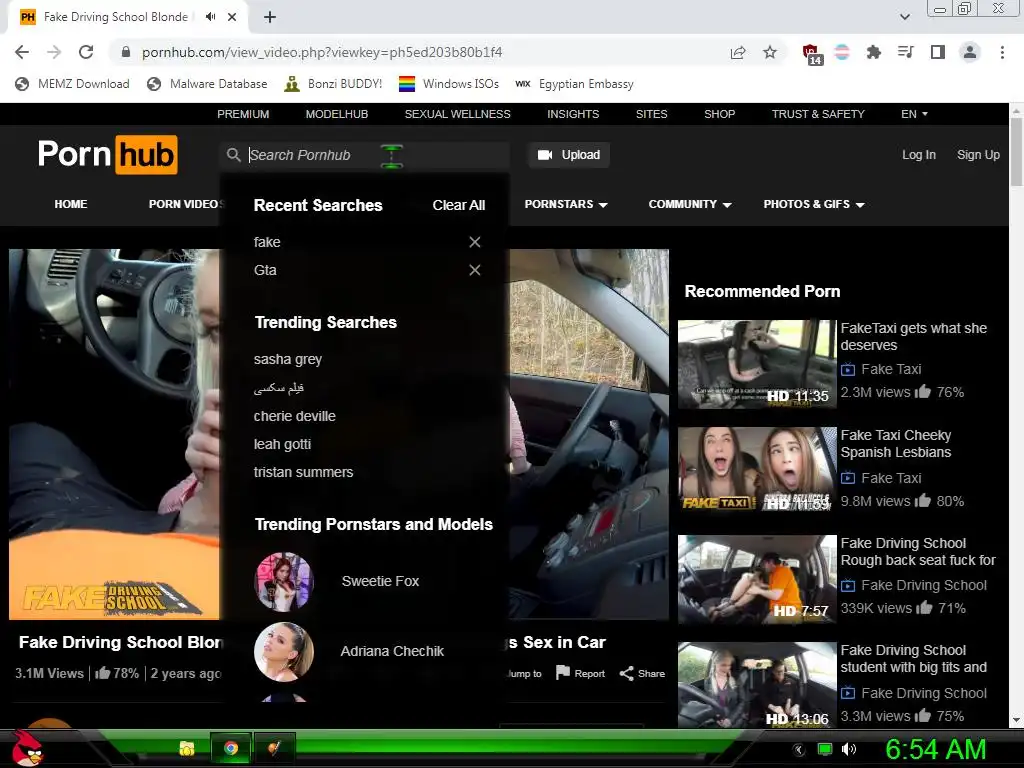Open the tab search chevron
The height and width of the screenshot is (768, 1024).
[904, 18]
